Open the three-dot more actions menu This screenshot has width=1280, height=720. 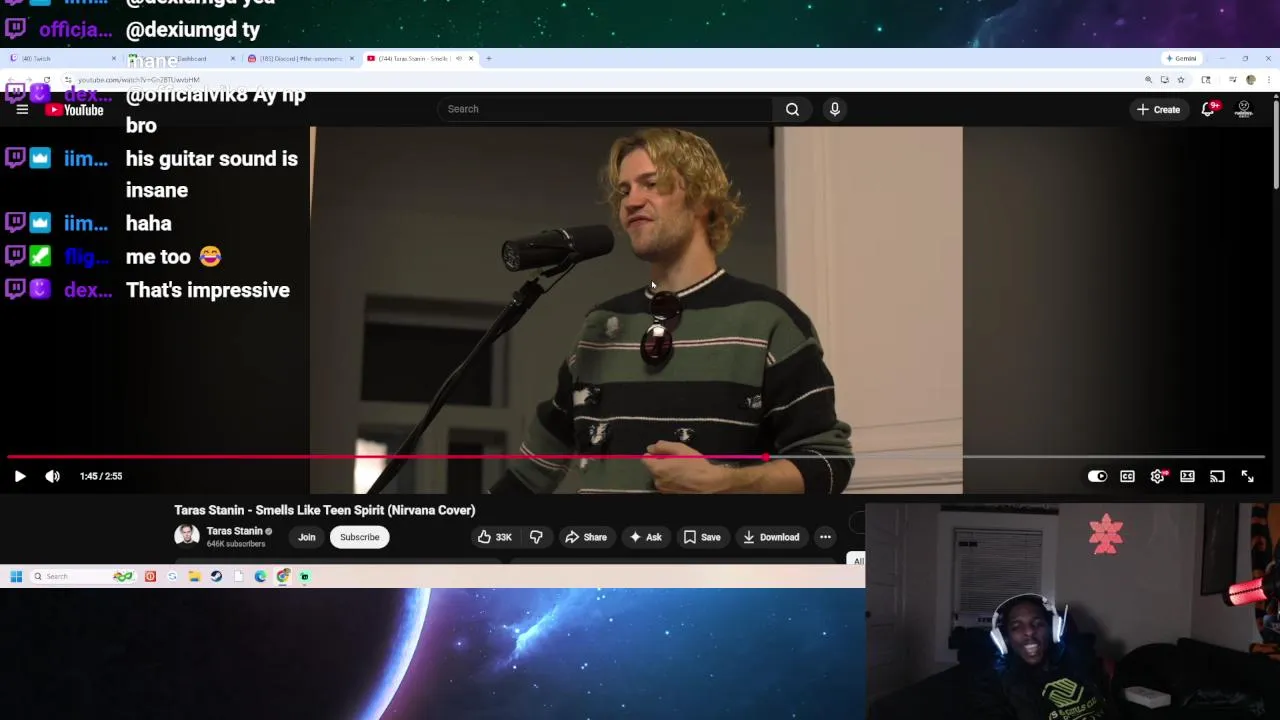pos(825,537)
